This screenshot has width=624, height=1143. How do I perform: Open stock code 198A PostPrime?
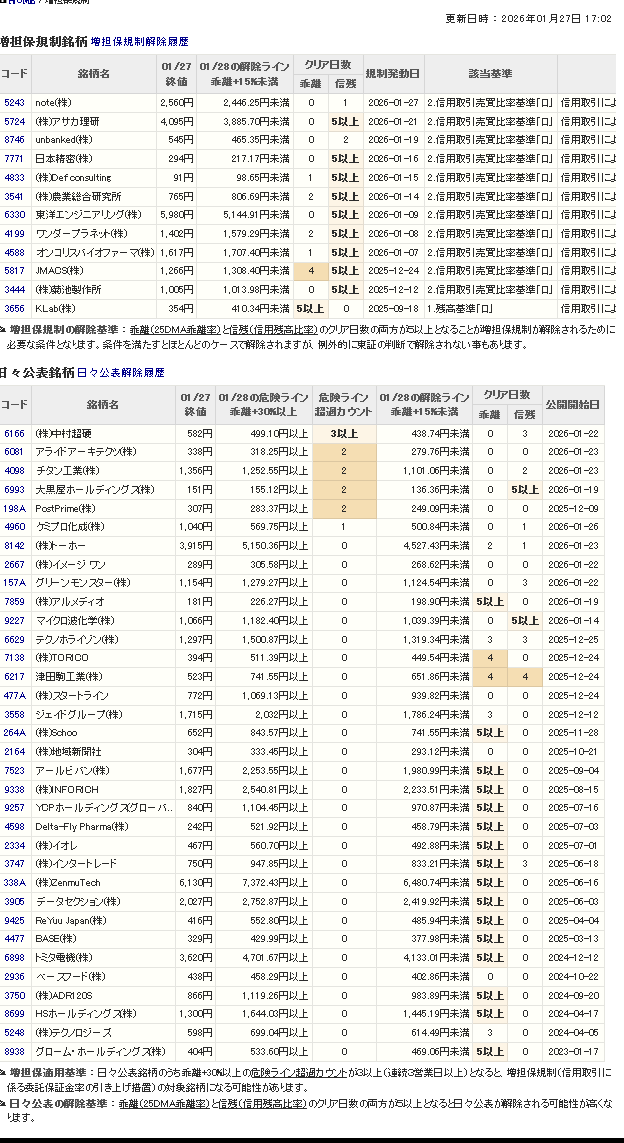point(14,508)
